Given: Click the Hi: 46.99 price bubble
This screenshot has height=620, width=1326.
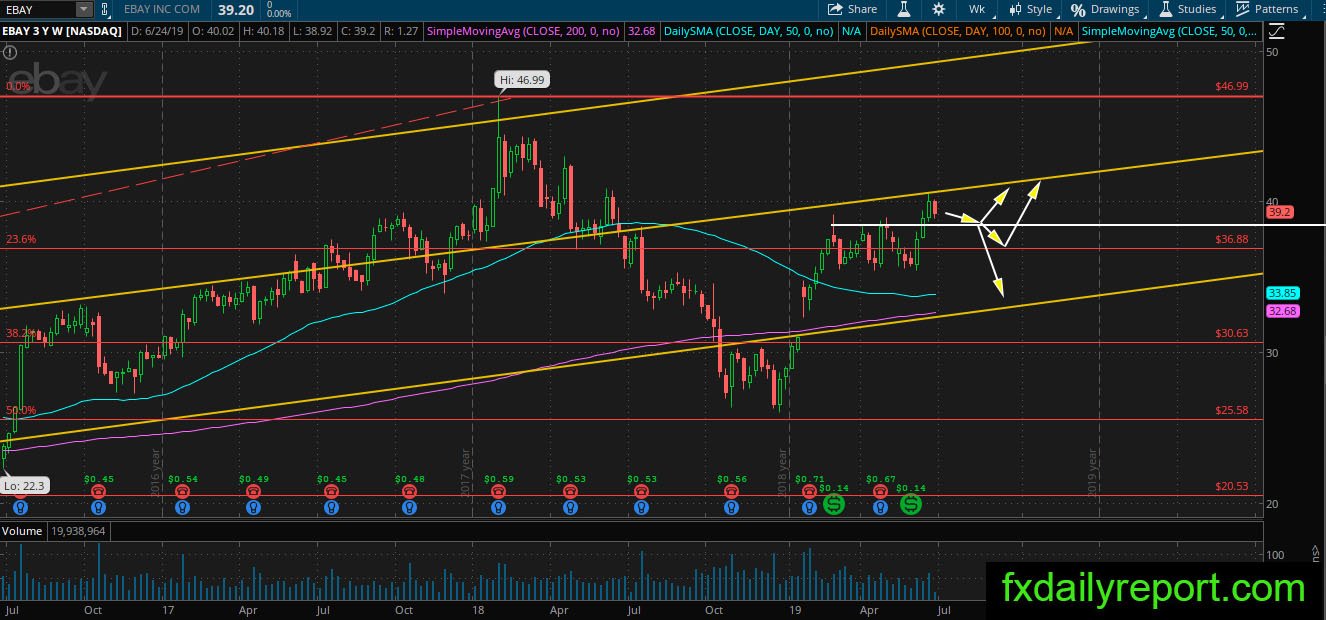Looking at the screenshot, I should click(x=522, y=80).
